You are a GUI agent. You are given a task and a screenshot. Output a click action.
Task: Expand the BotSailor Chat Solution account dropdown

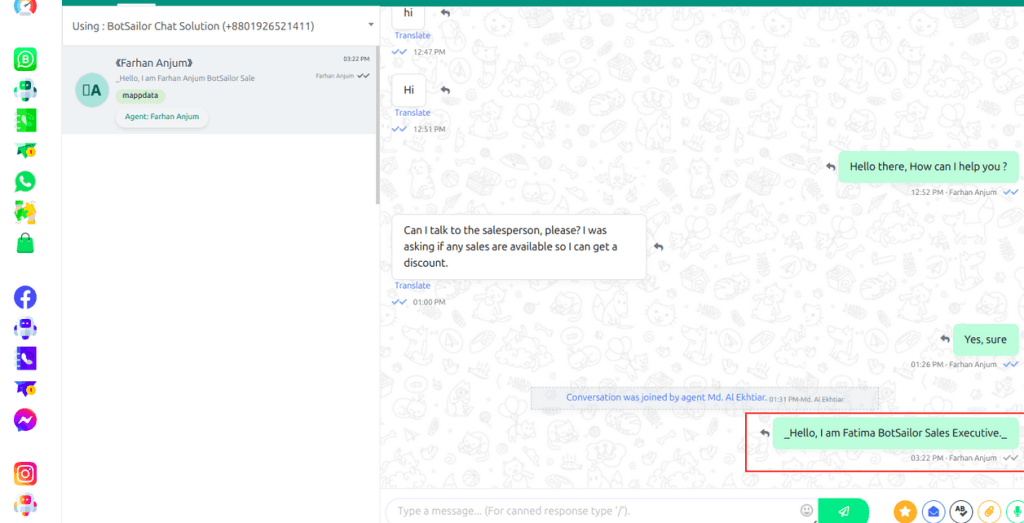[x=371, y=24]
